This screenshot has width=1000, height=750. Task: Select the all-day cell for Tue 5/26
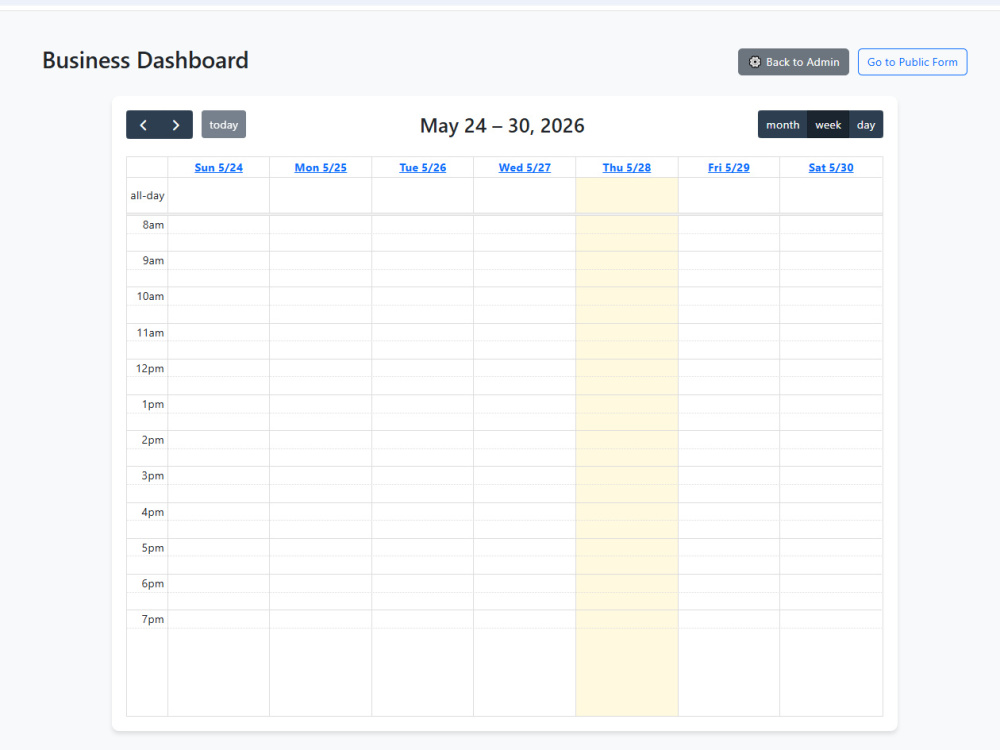[423, 195]
